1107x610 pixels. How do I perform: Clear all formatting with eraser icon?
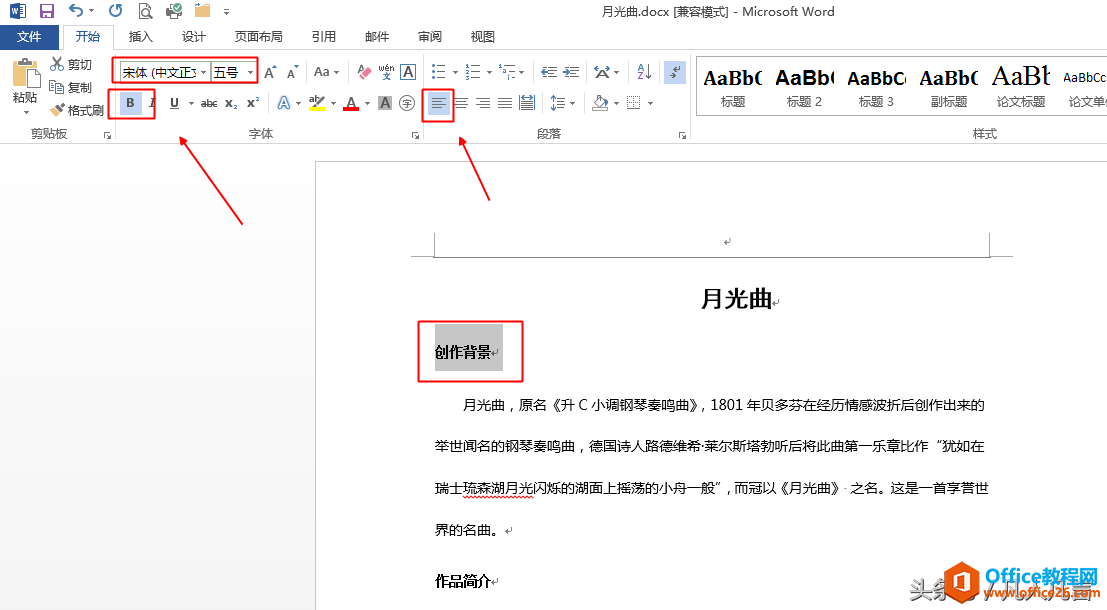click(364, 72)
